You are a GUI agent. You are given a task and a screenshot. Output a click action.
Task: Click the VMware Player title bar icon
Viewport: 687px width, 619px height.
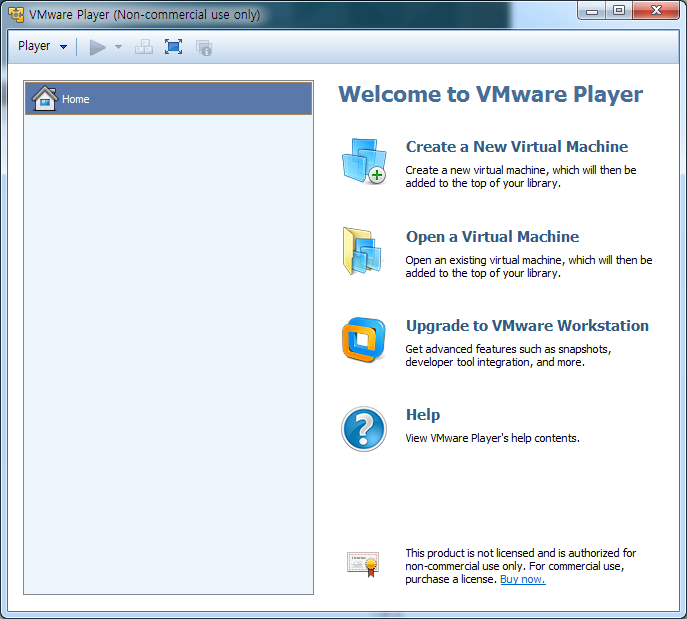coord(16,14)
